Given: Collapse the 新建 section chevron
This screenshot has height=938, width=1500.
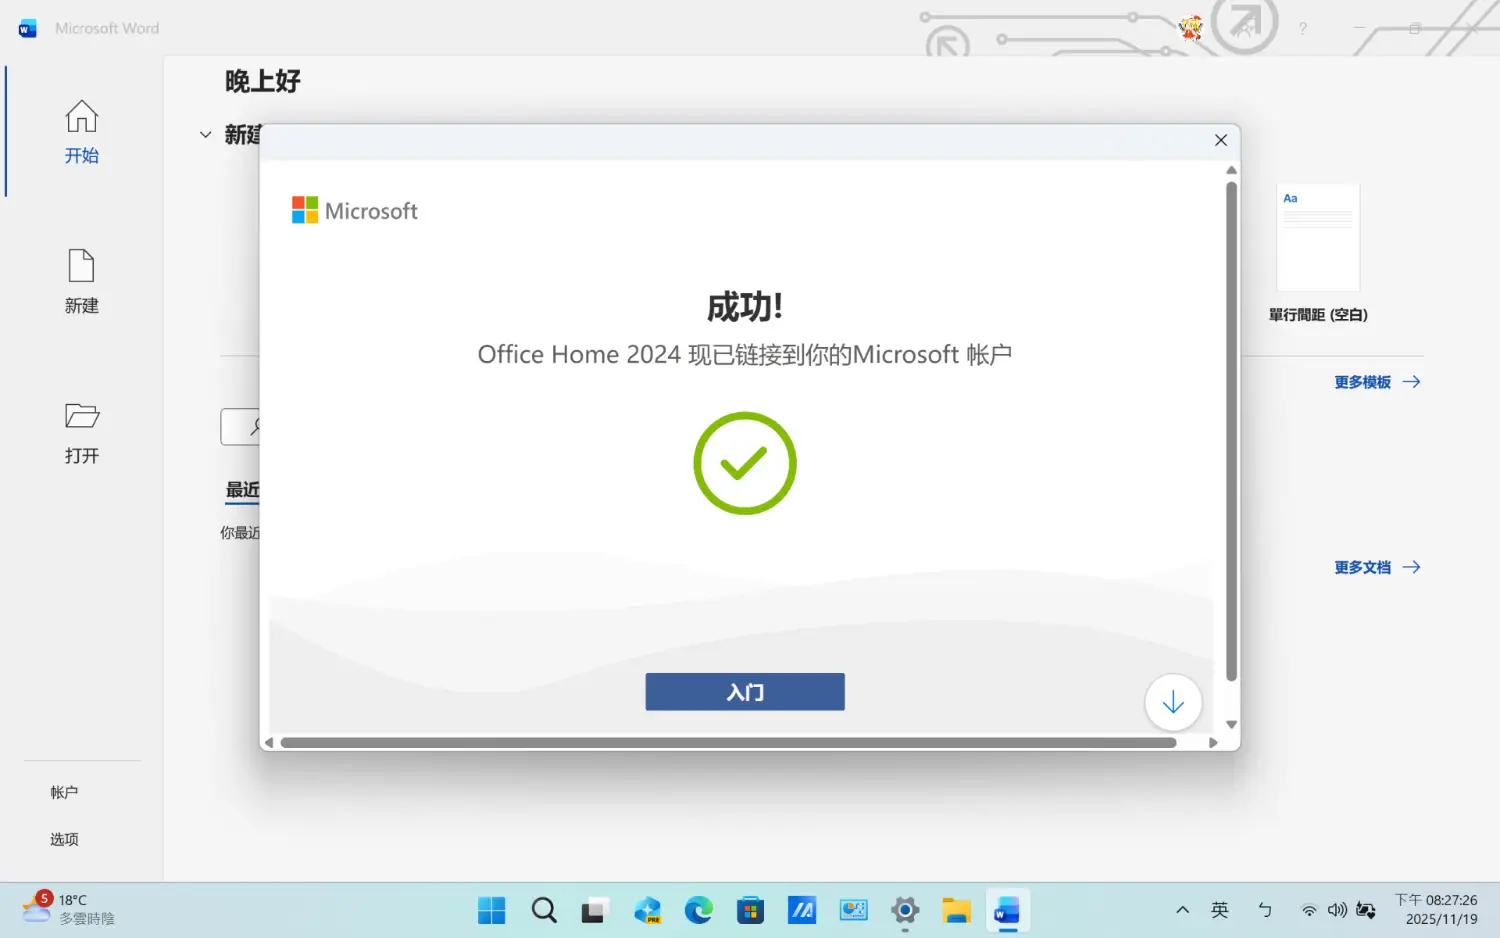Looking at the screenshot, I should pos(205,135).
